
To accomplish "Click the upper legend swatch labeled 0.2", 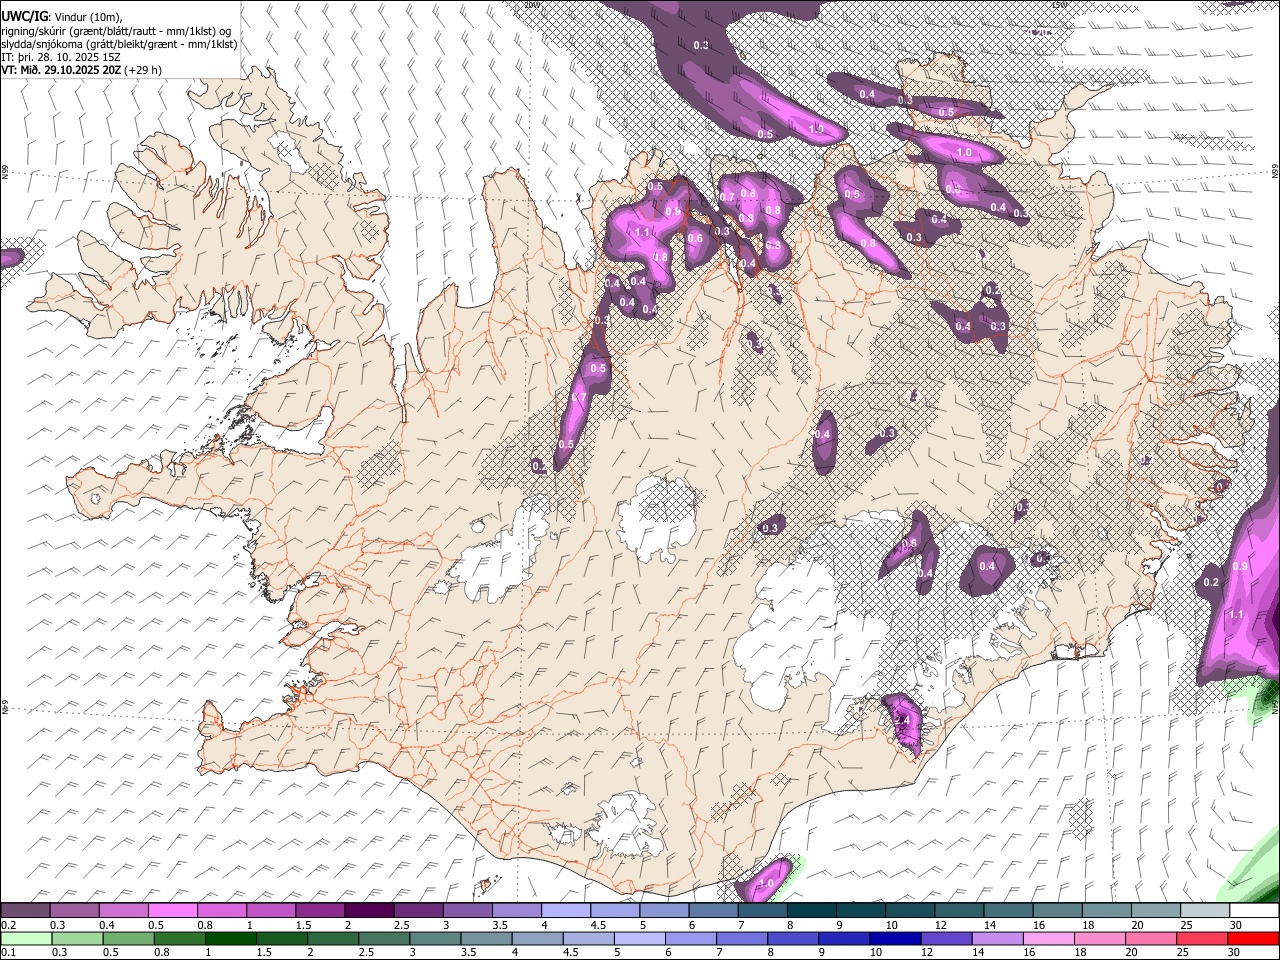I will 25,910.
